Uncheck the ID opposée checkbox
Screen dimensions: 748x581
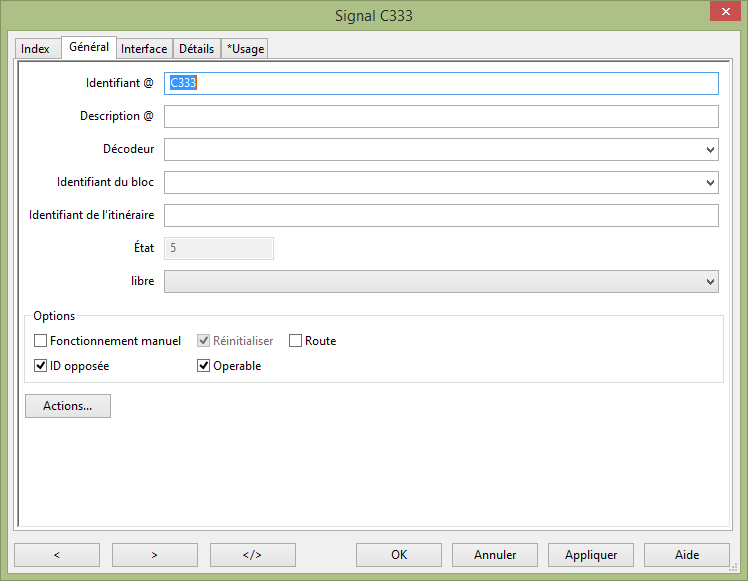41,366
